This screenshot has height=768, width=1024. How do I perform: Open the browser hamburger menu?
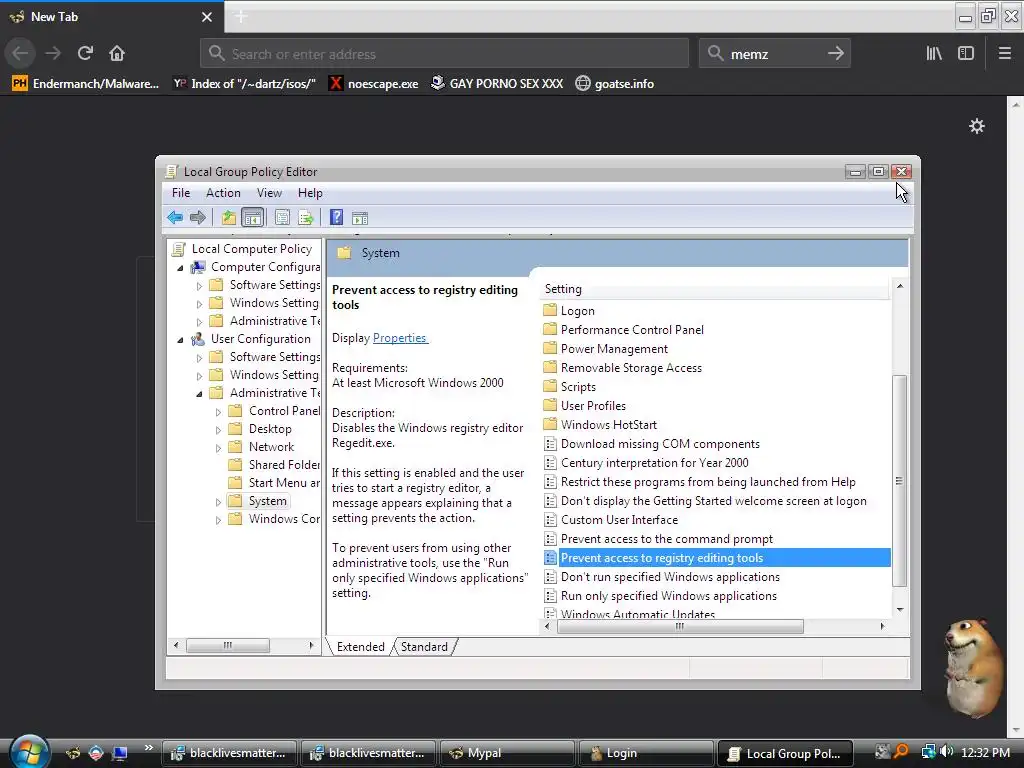coord(1004,53)
